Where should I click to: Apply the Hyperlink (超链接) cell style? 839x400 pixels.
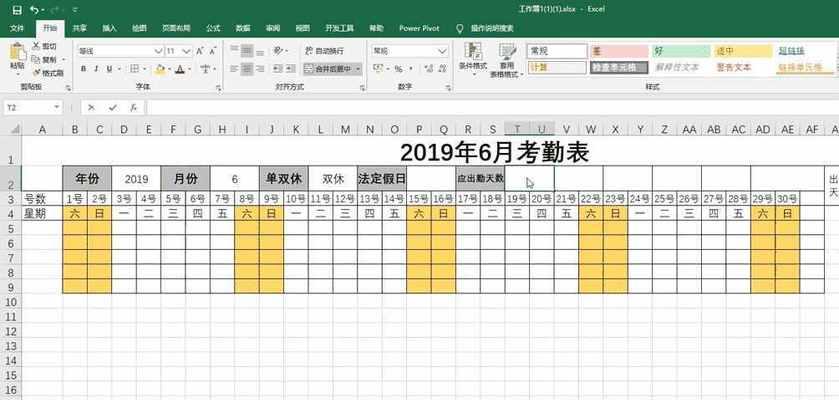point(805,51)
